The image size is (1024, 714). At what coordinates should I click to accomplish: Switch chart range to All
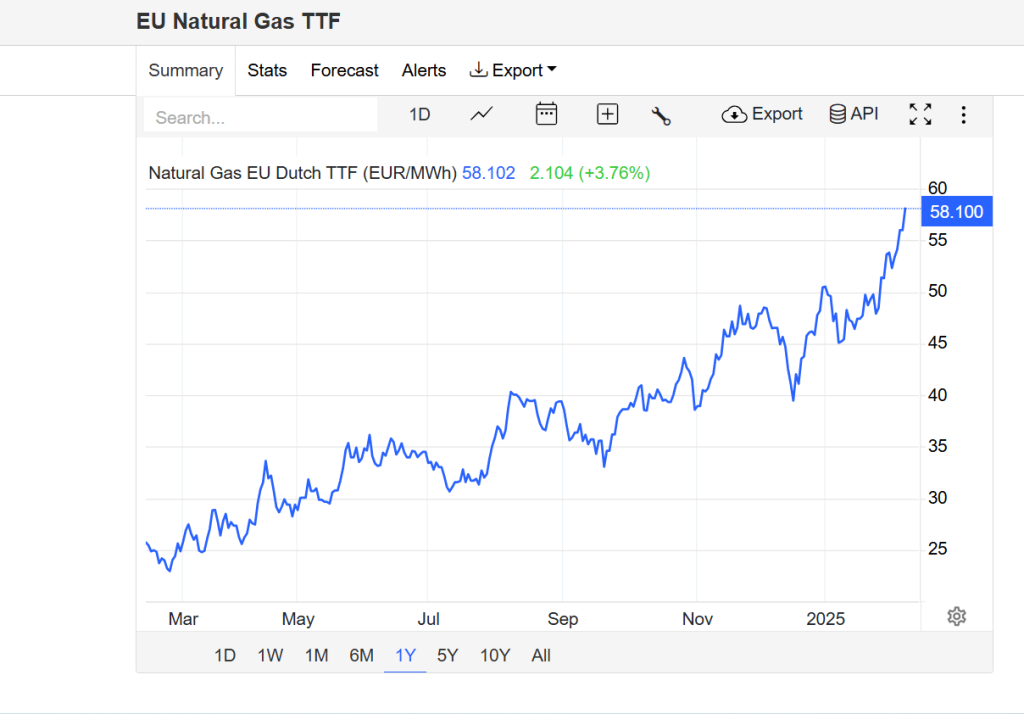541,656
